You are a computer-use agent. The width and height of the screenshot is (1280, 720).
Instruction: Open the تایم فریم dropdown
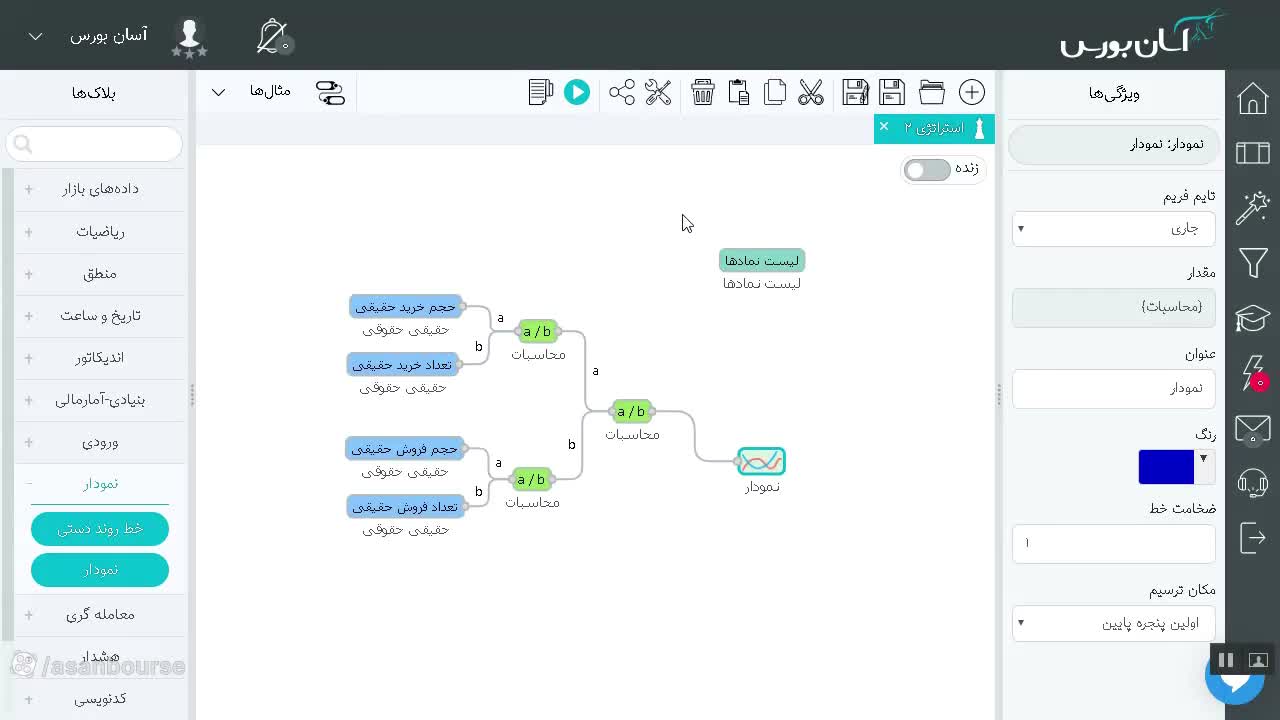coord(1114,229)
